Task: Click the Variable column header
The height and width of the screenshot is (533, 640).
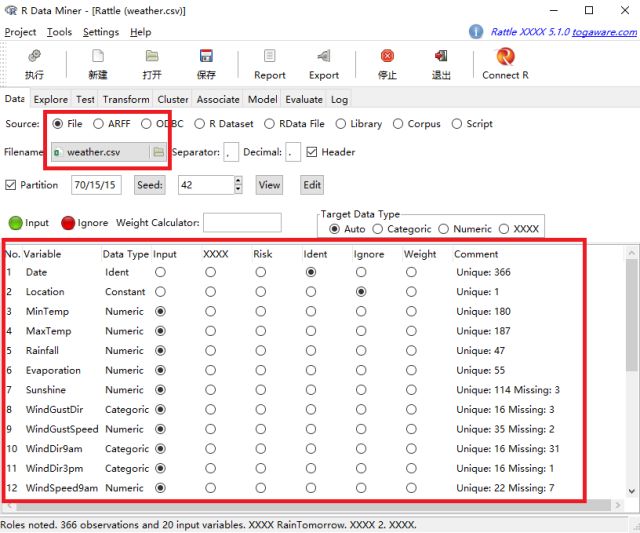Action: click(x=42, y=254)
